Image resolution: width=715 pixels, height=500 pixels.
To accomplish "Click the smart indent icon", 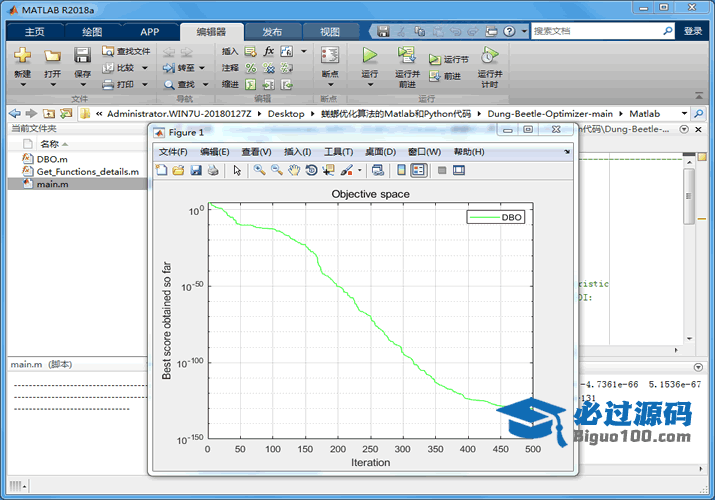I will (x=250, y=84).
